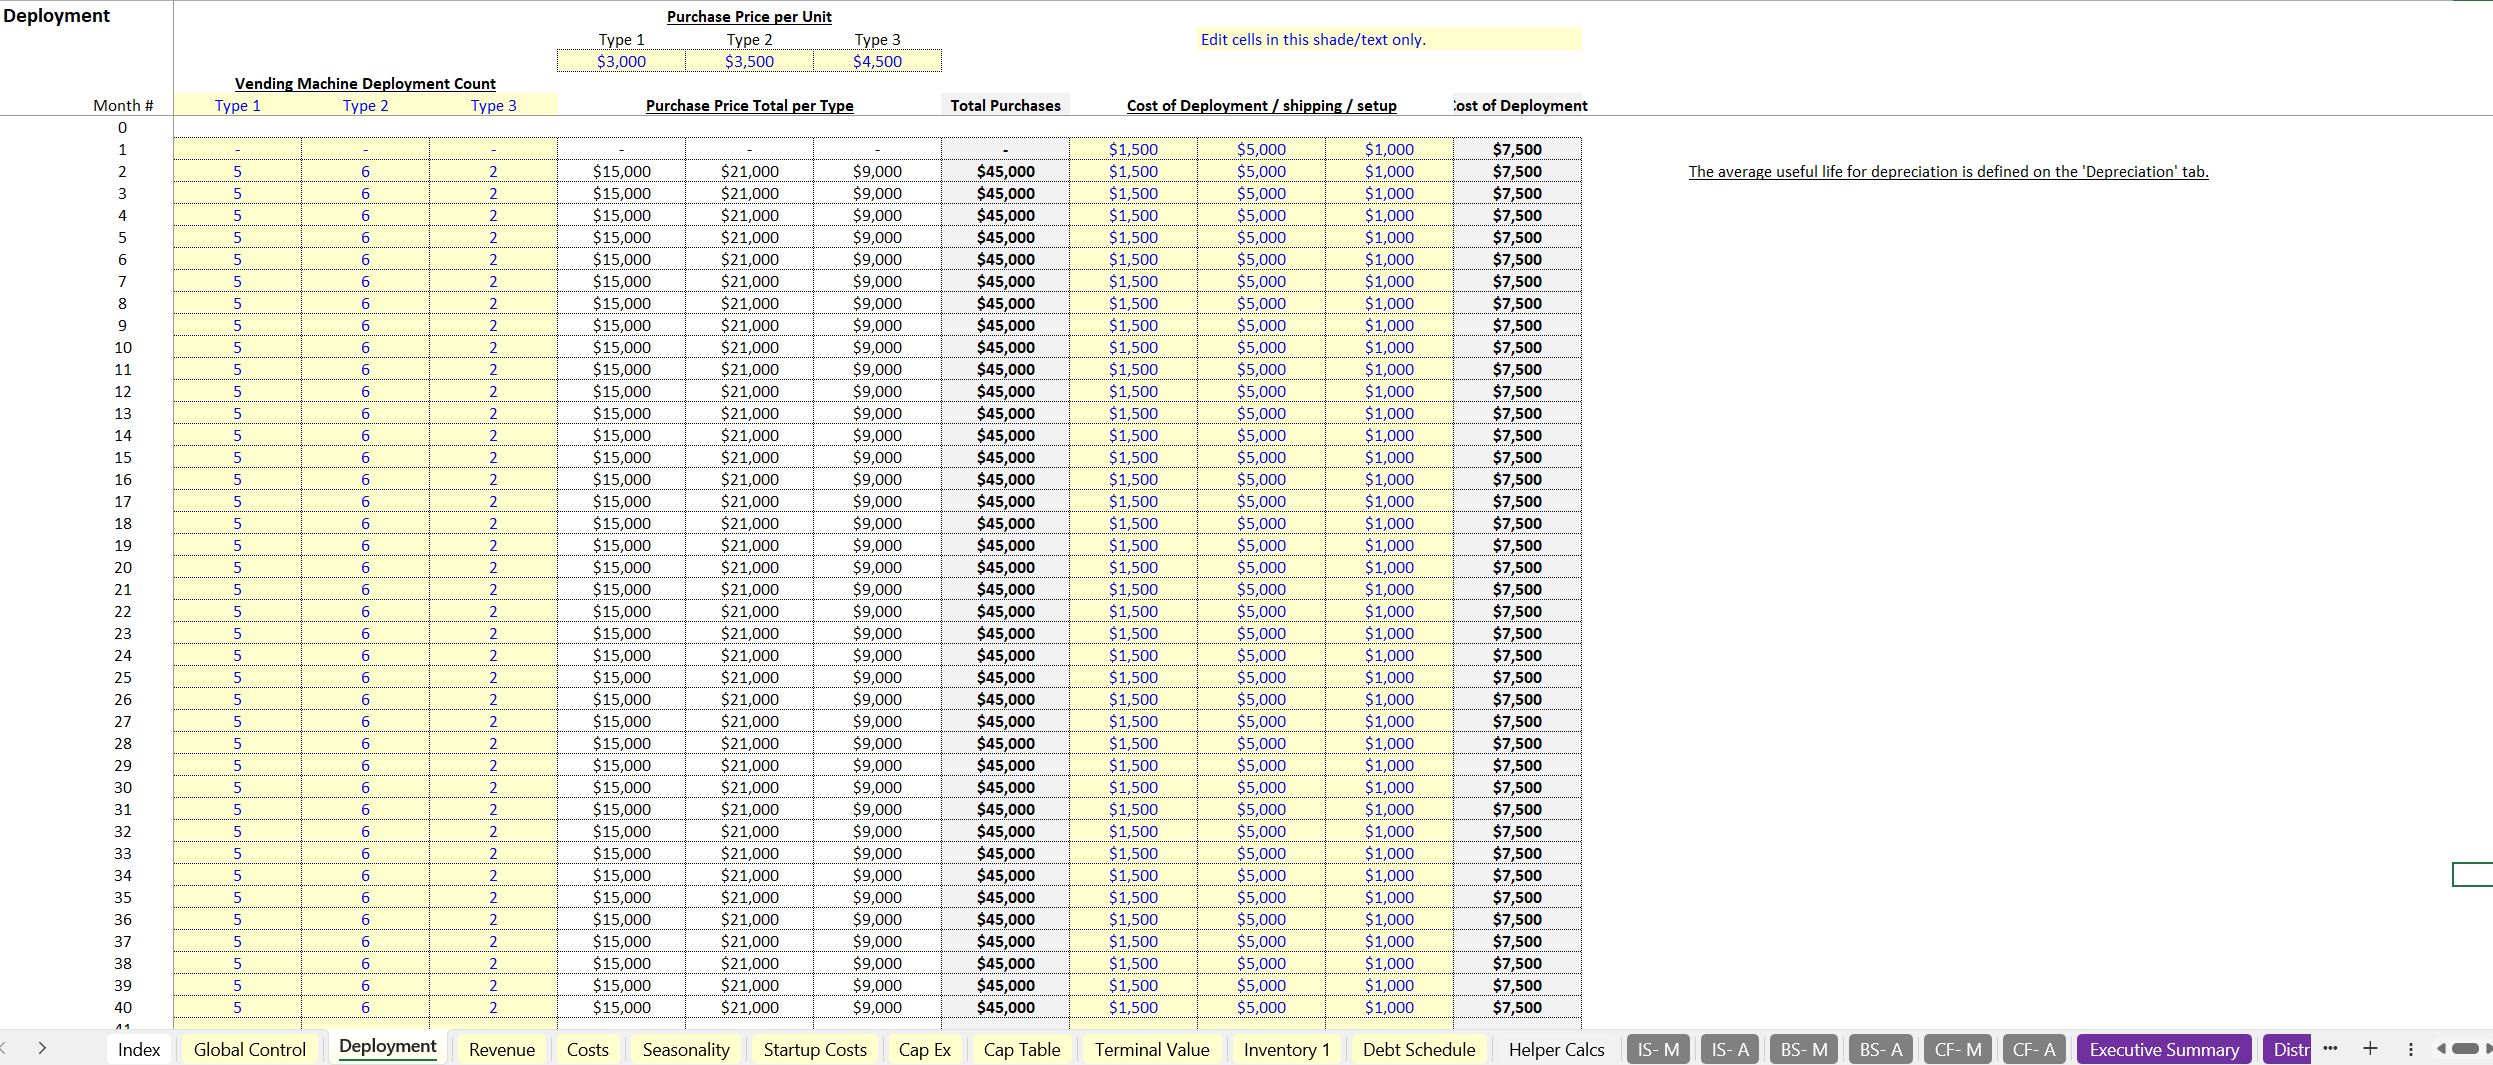Click the previous-sheet navigation arrow
Viewport: 2493px width, 1065px height.
pyautogui.click(x=4, y=1048)
